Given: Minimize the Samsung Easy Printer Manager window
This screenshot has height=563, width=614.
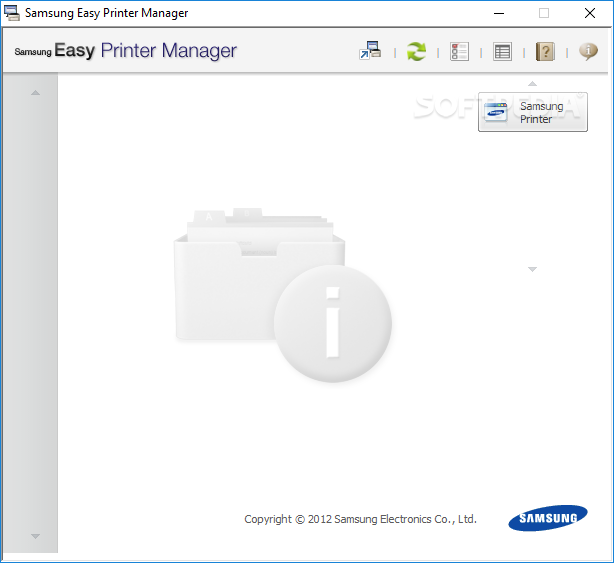Looking at the screenshot, I should (499, 13).
